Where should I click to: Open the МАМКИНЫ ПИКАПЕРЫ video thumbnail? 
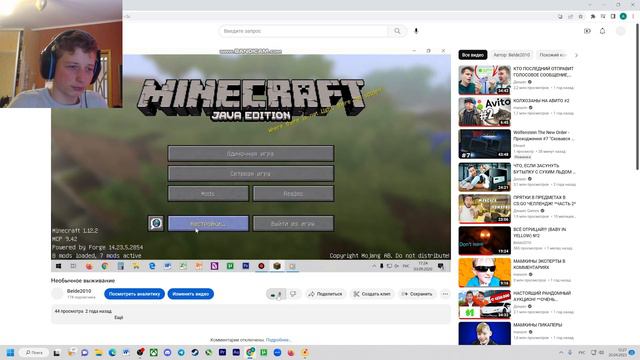coord(484,333)
